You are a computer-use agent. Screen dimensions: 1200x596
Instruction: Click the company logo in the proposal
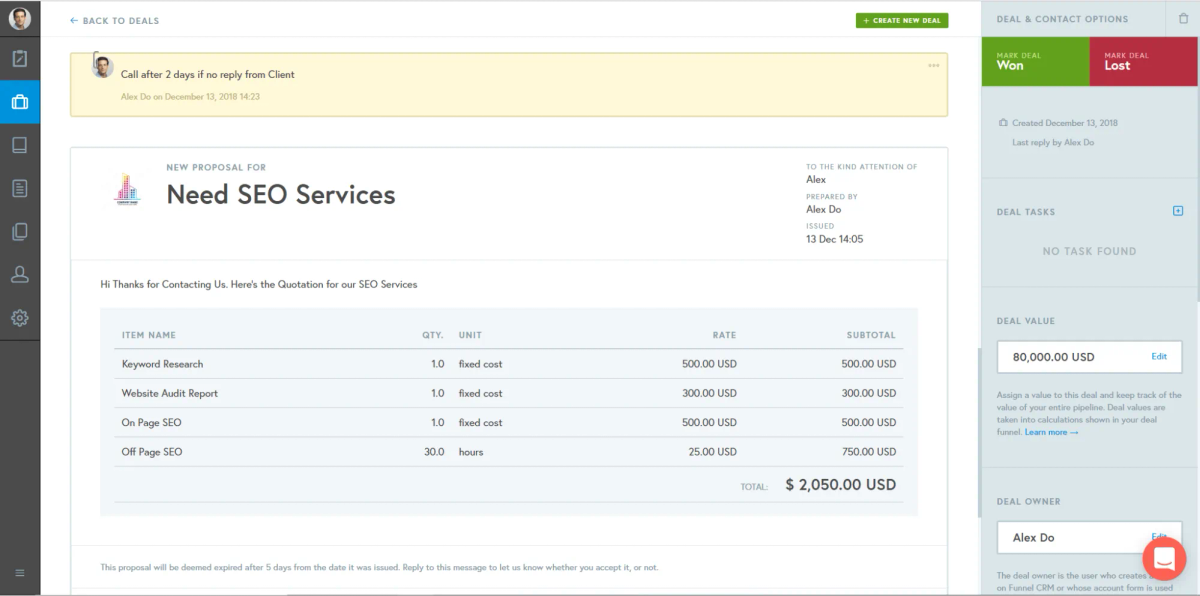click(x=128, y=188)
